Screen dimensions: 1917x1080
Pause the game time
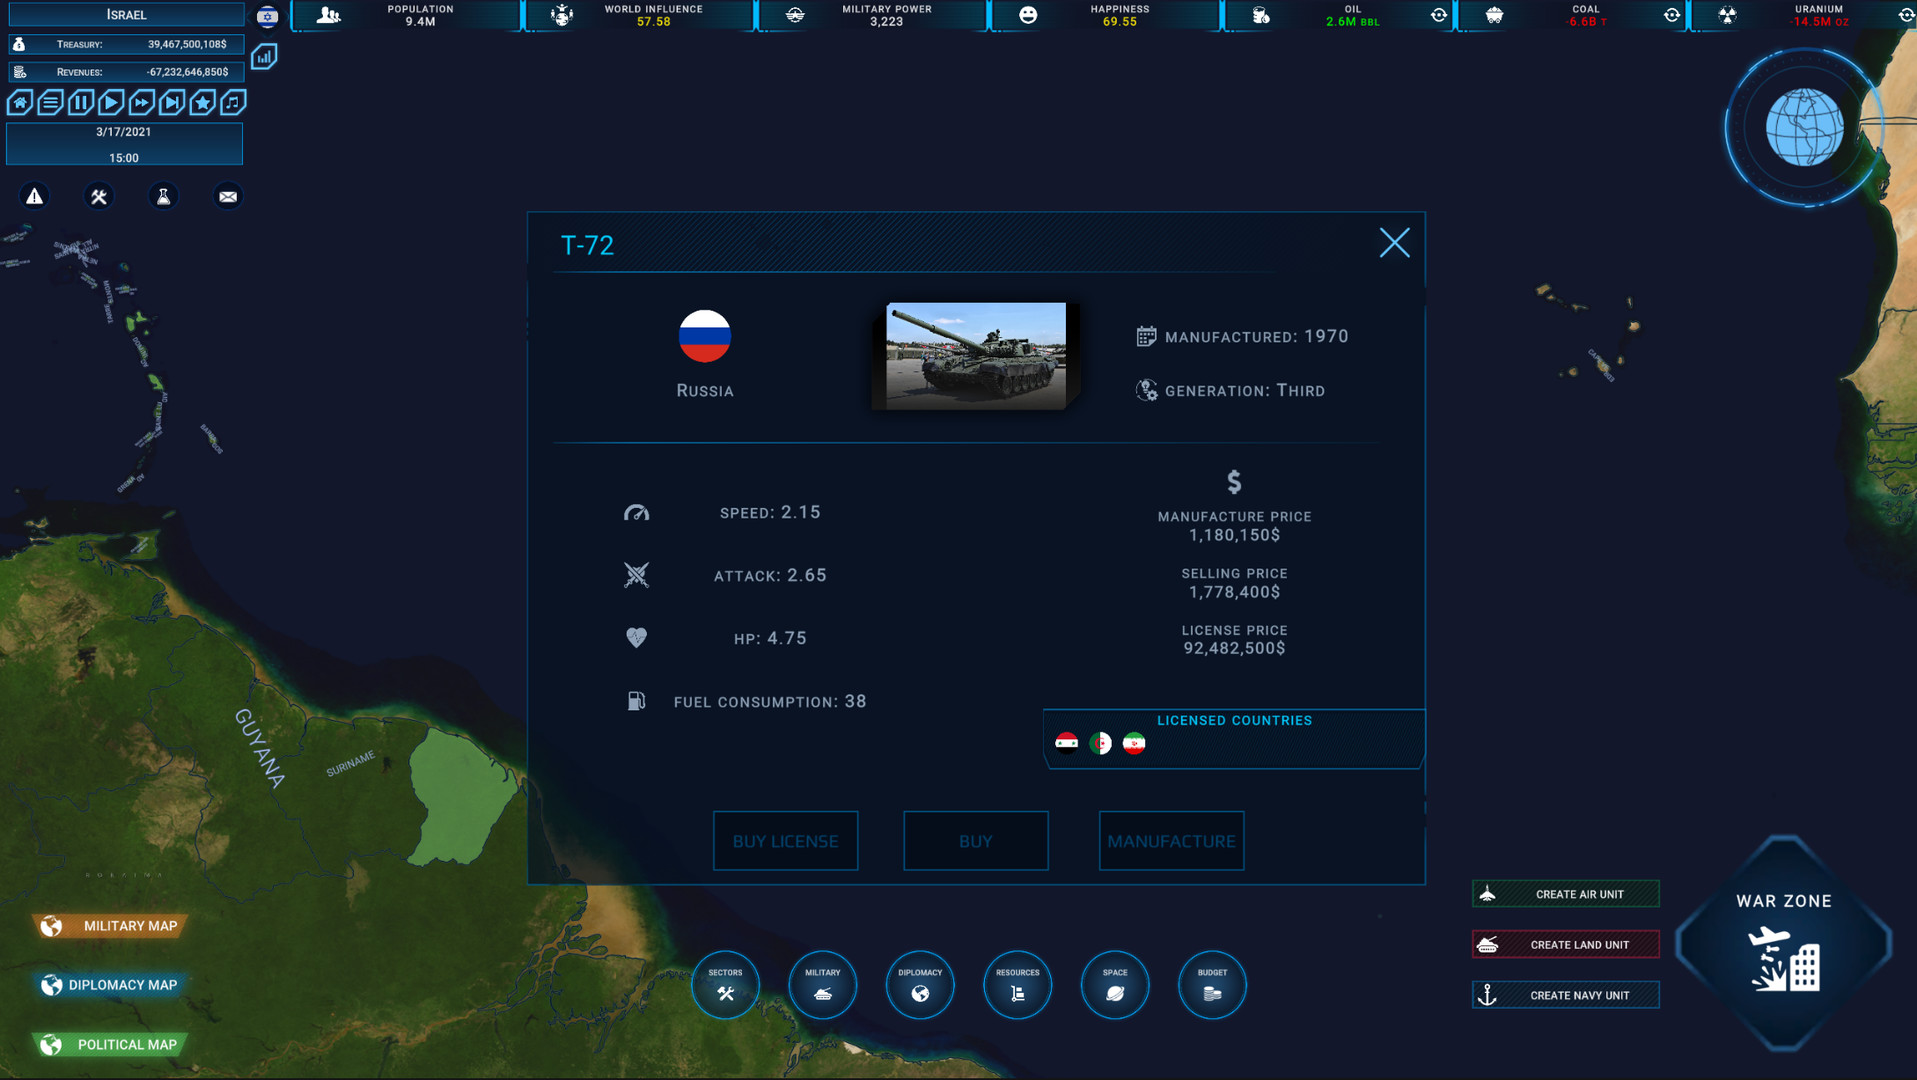tap(80, 102)
